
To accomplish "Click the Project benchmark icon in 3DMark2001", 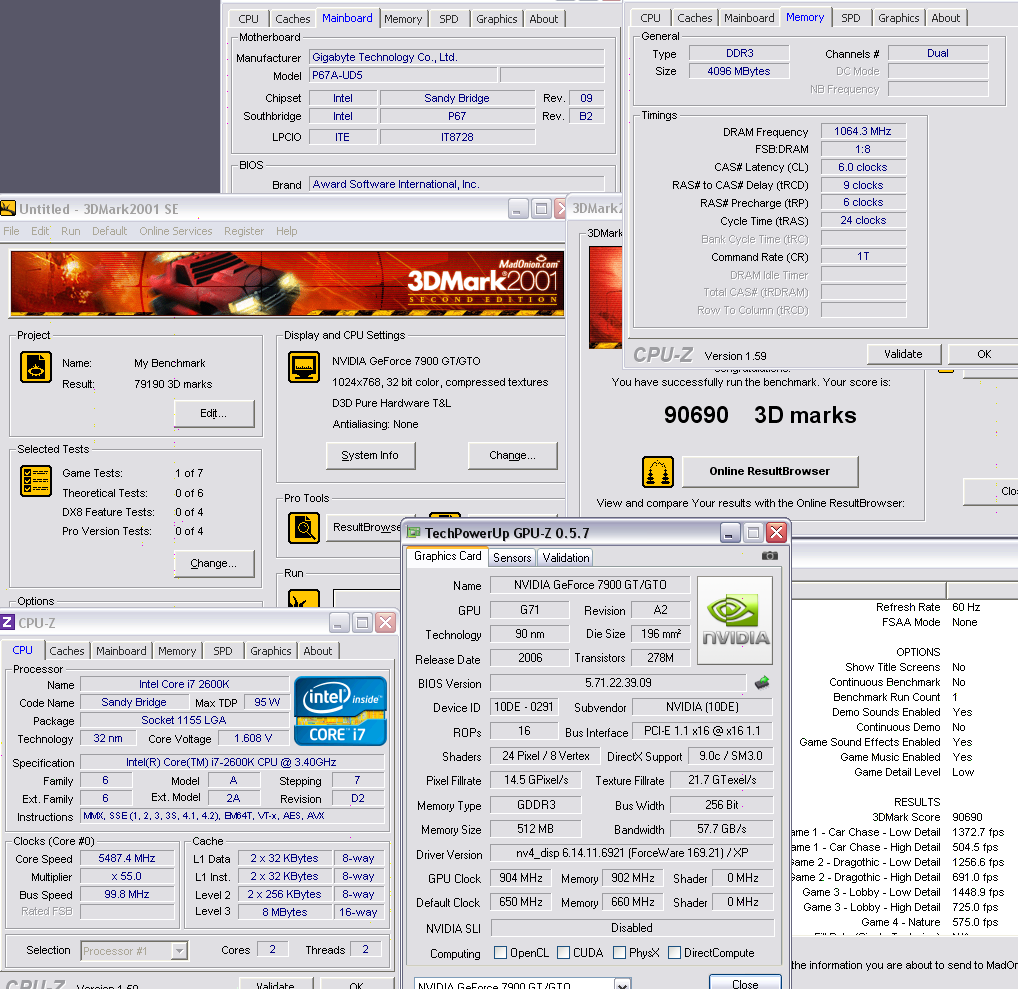I will click(36, 367).
